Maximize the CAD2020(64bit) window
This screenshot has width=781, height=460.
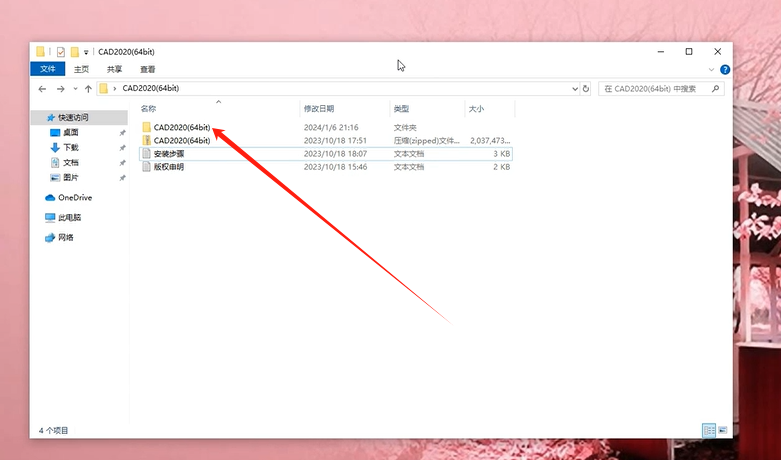pos(689,52)
